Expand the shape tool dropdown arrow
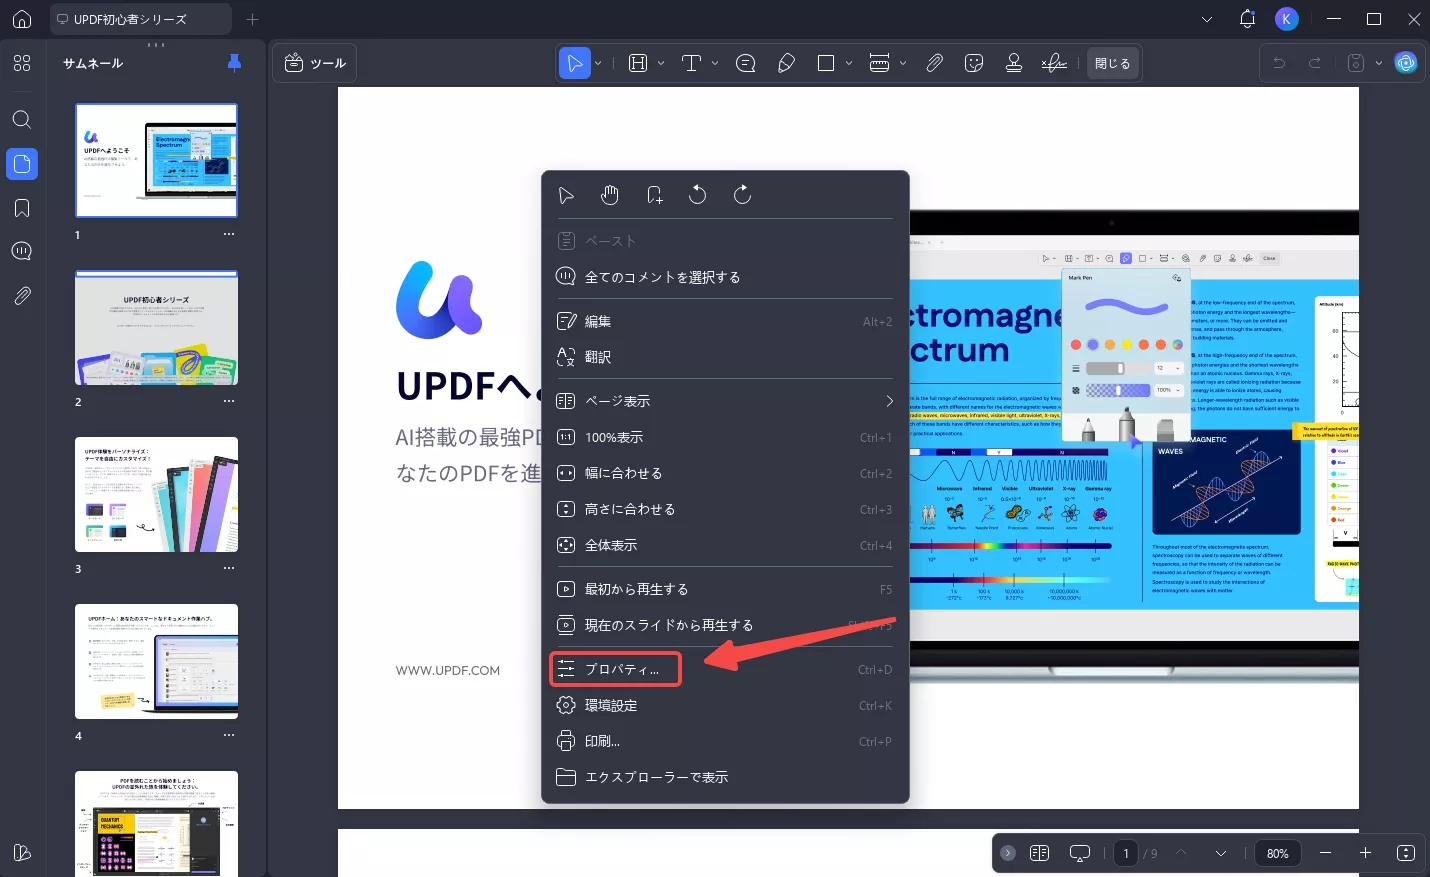1430x877 pixels. [849, 63]
